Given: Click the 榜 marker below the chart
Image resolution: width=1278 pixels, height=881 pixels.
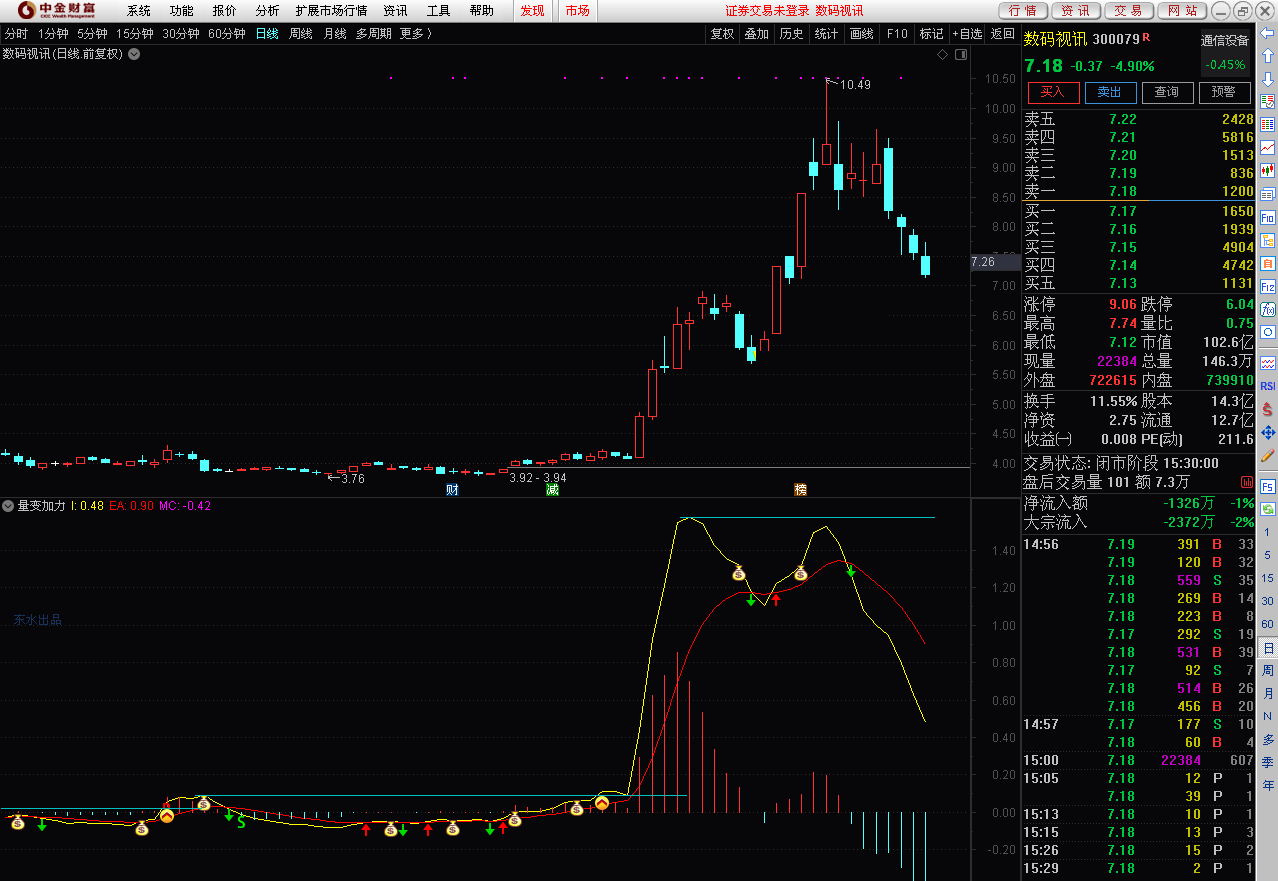Looking at the screenshot, I should pyautogui.click(x=800, y=489).
